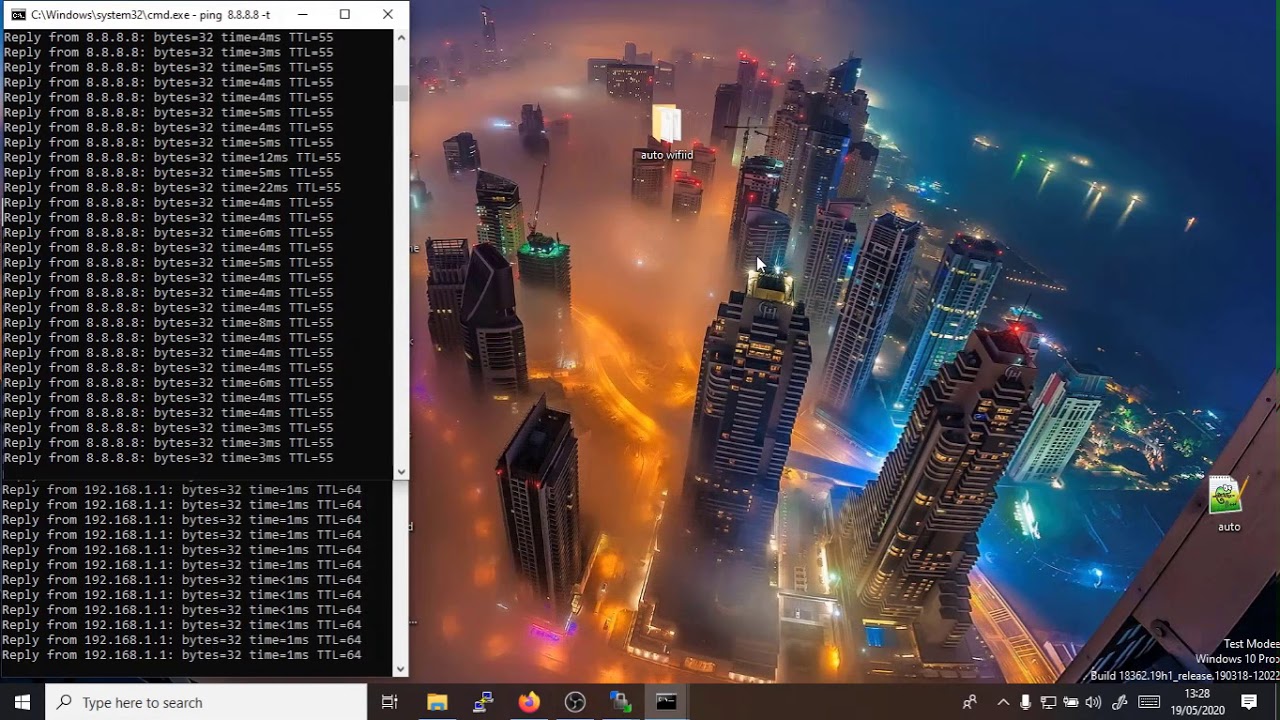Maximize the cmd.exe ping window

pos(345,15)
